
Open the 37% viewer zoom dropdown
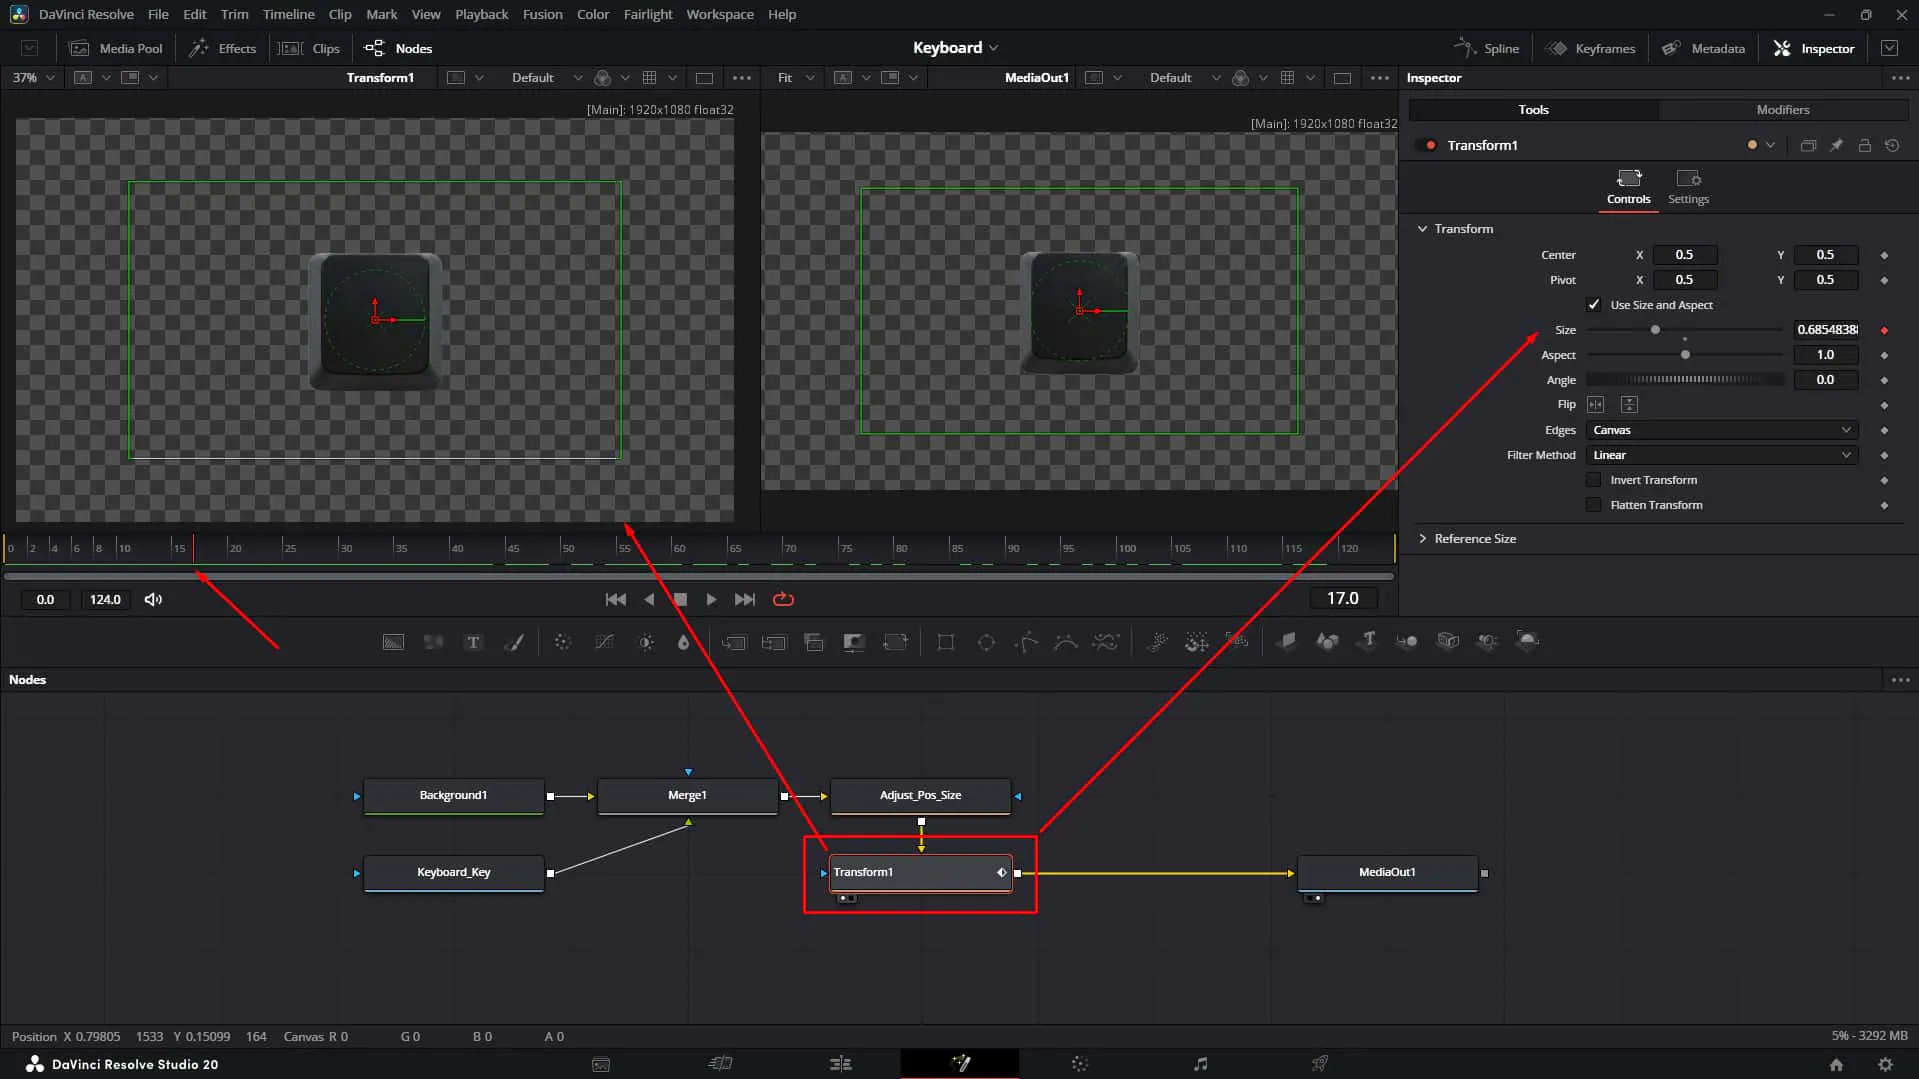[33, 78]
